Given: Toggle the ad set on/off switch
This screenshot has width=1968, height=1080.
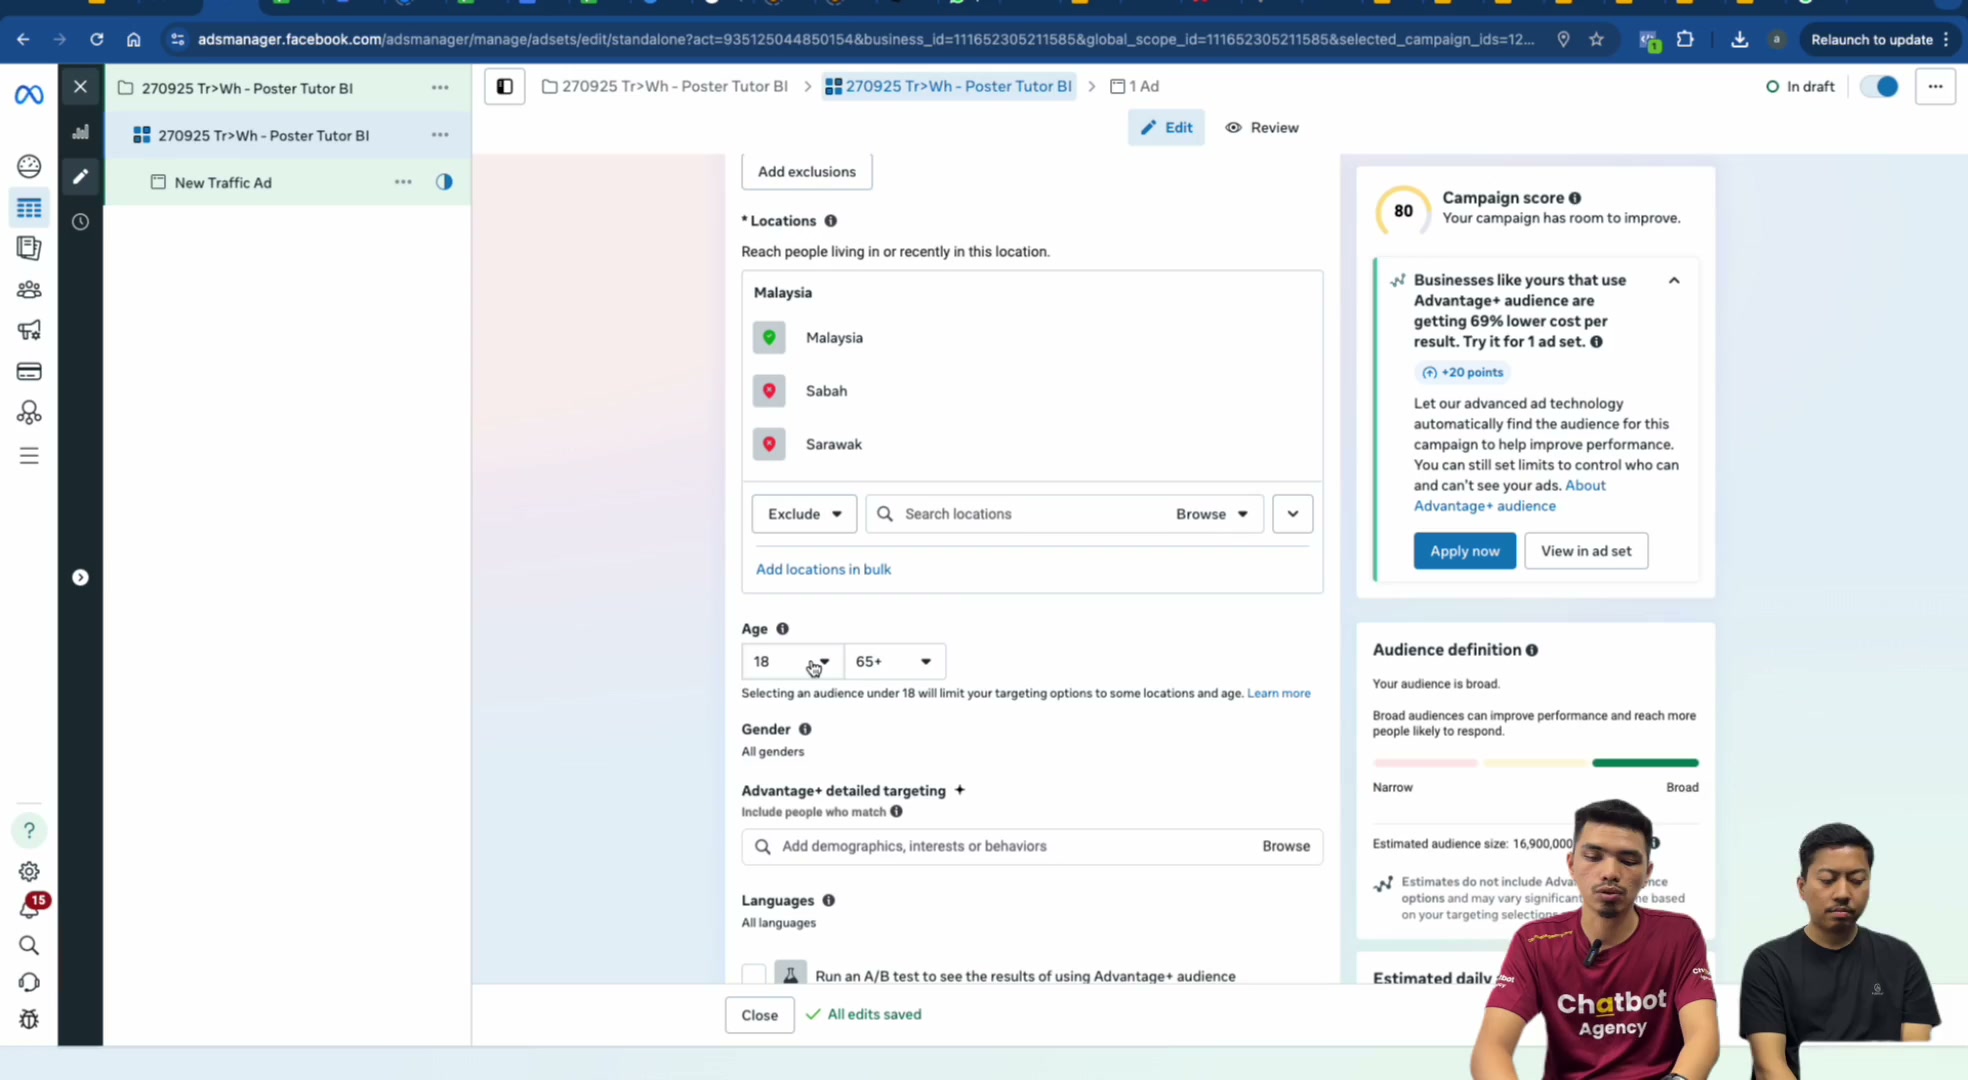Looking at the screenshot, I should tap(1879, 87).
